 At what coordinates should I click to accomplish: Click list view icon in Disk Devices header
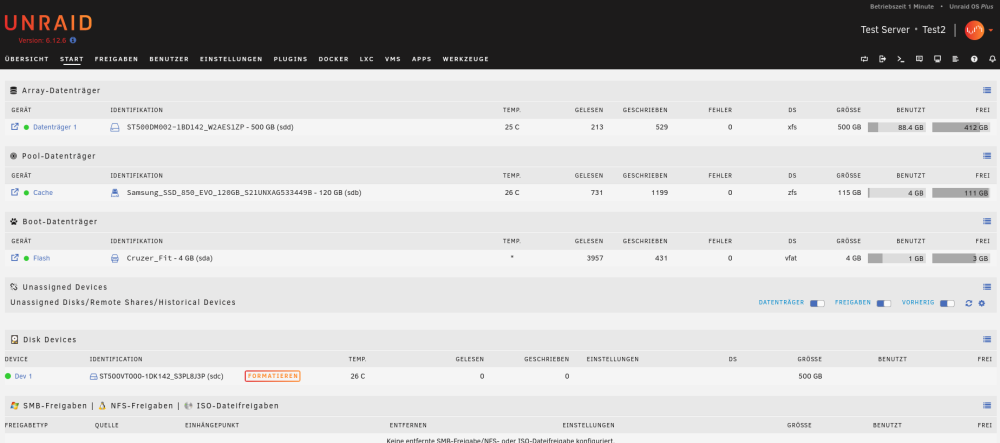(x=987, y=340)
